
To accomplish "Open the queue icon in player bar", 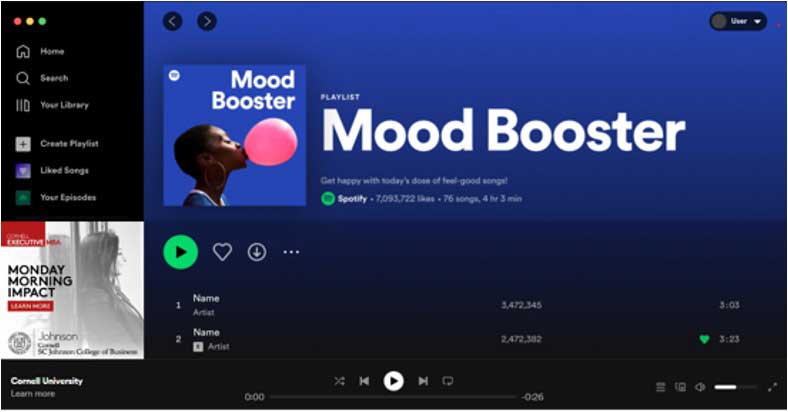I will pos(661,387).
